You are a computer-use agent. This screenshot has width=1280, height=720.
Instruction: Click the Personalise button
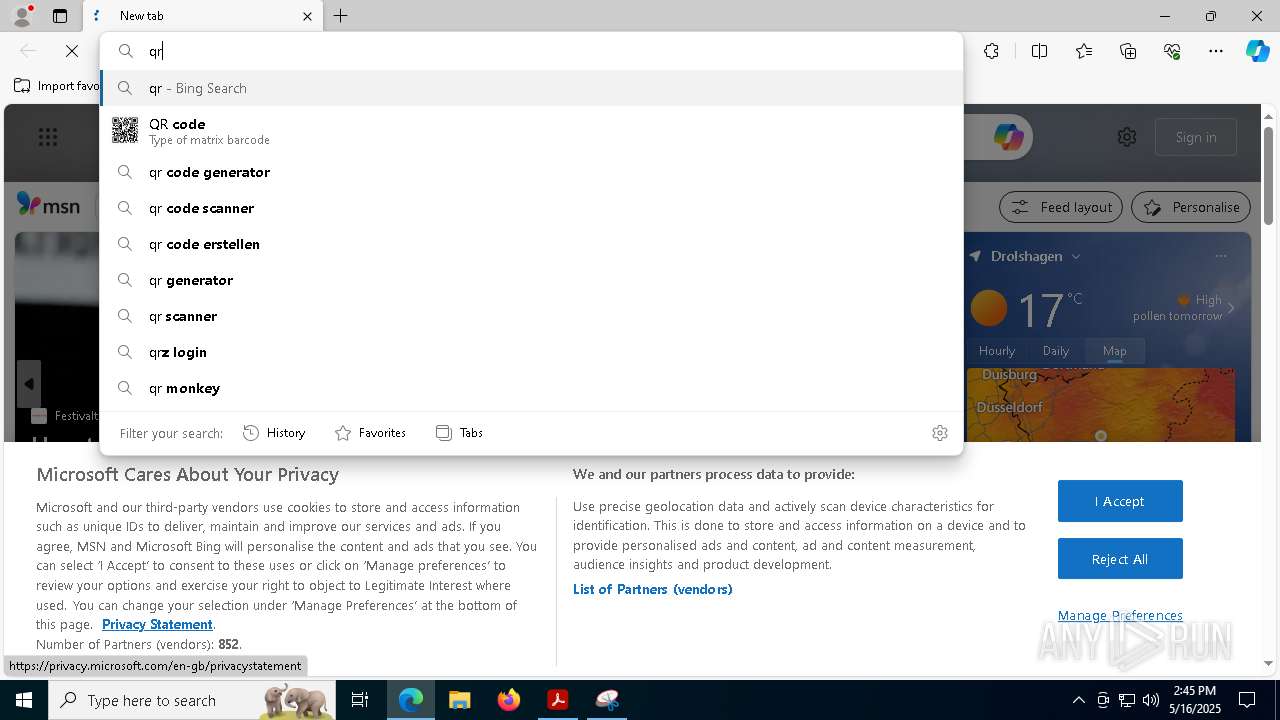1191,207
